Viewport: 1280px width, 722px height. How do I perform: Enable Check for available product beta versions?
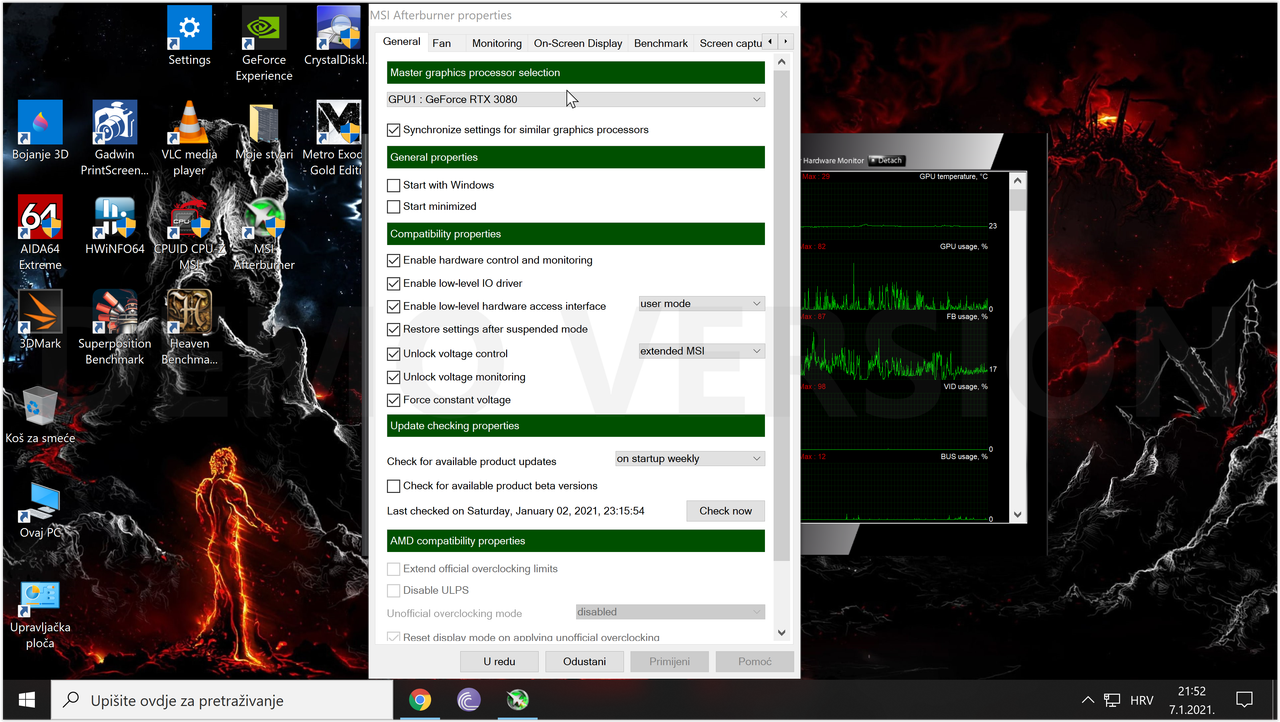(394, 486)
